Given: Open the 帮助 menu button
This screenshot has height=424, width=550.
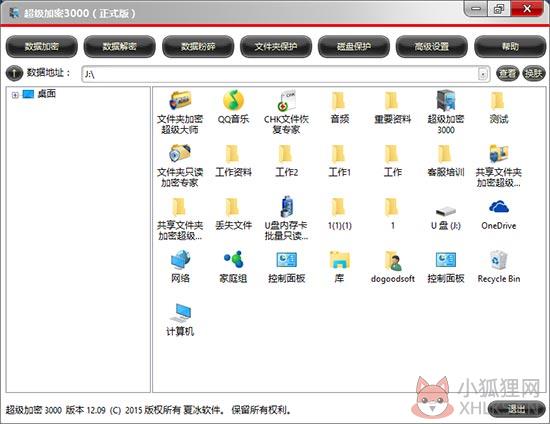Looking at the screenshot, I should 510,46.
